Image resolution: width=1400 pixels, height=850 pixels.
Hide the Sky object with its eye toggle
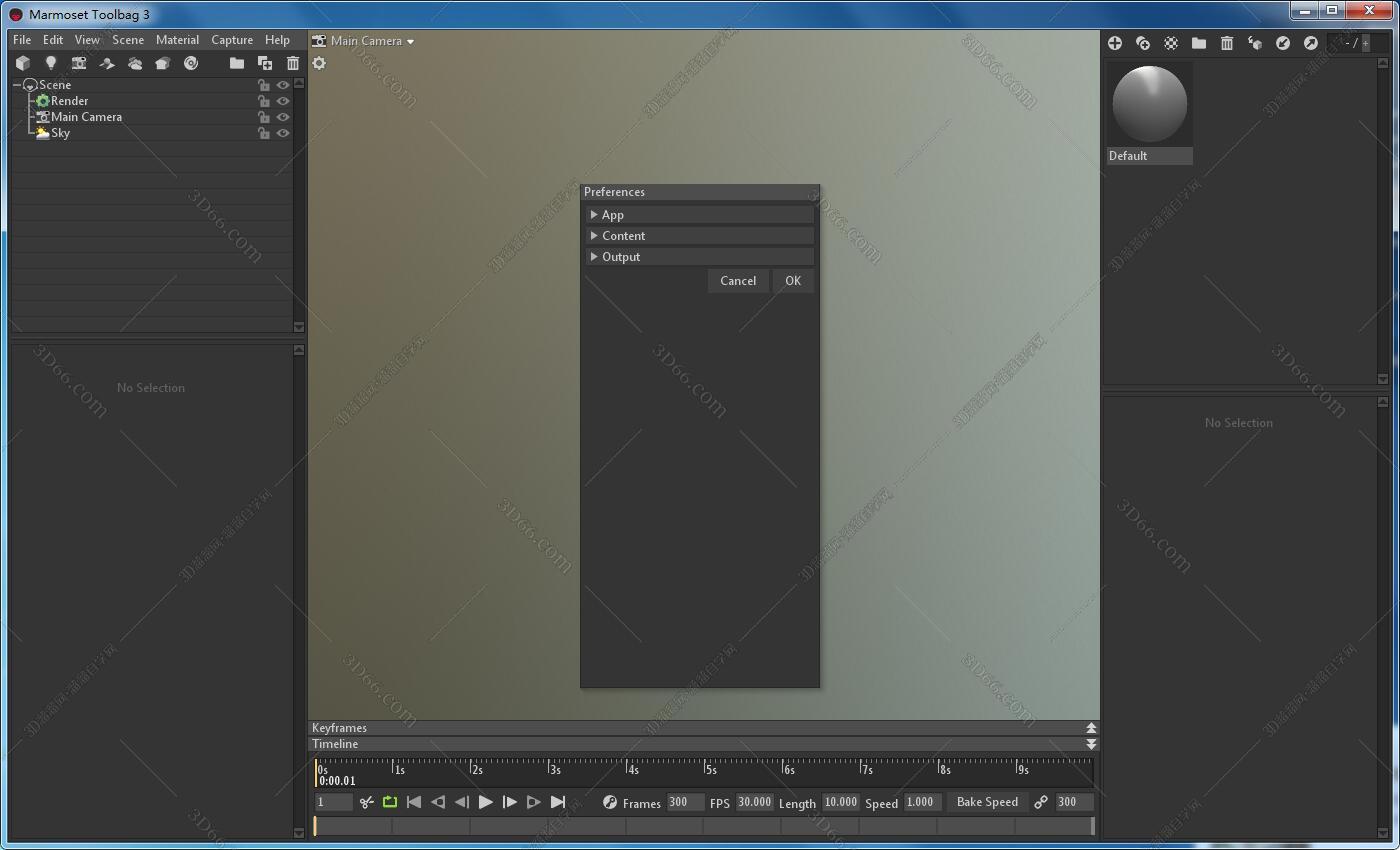click(282, 133)
